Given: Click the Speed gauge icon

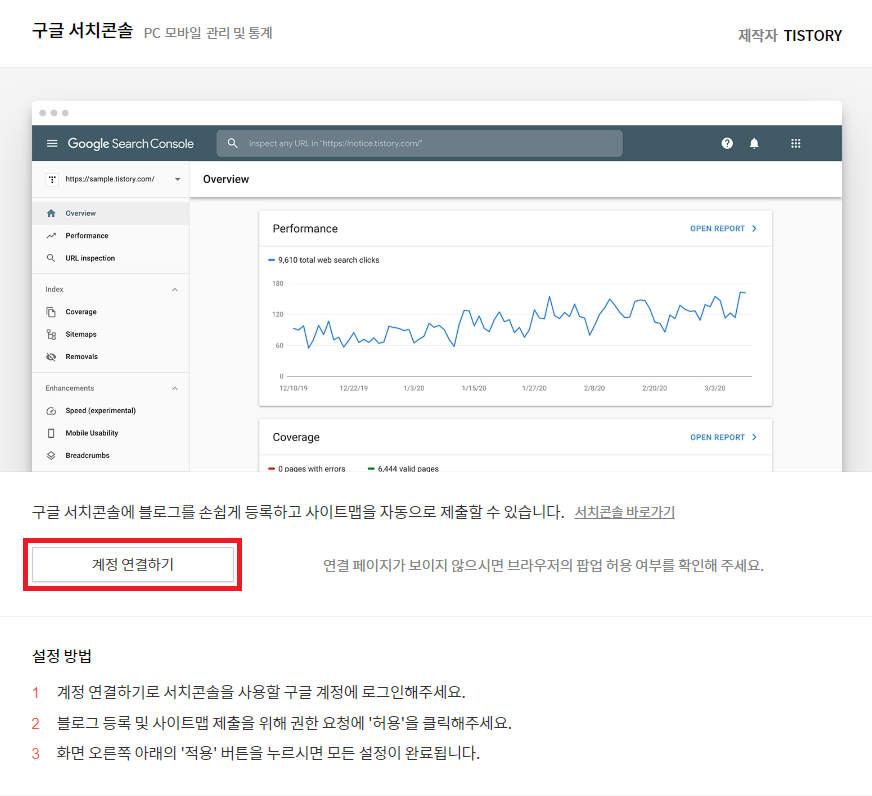Looking at the screenshot, I should [51, 411].
